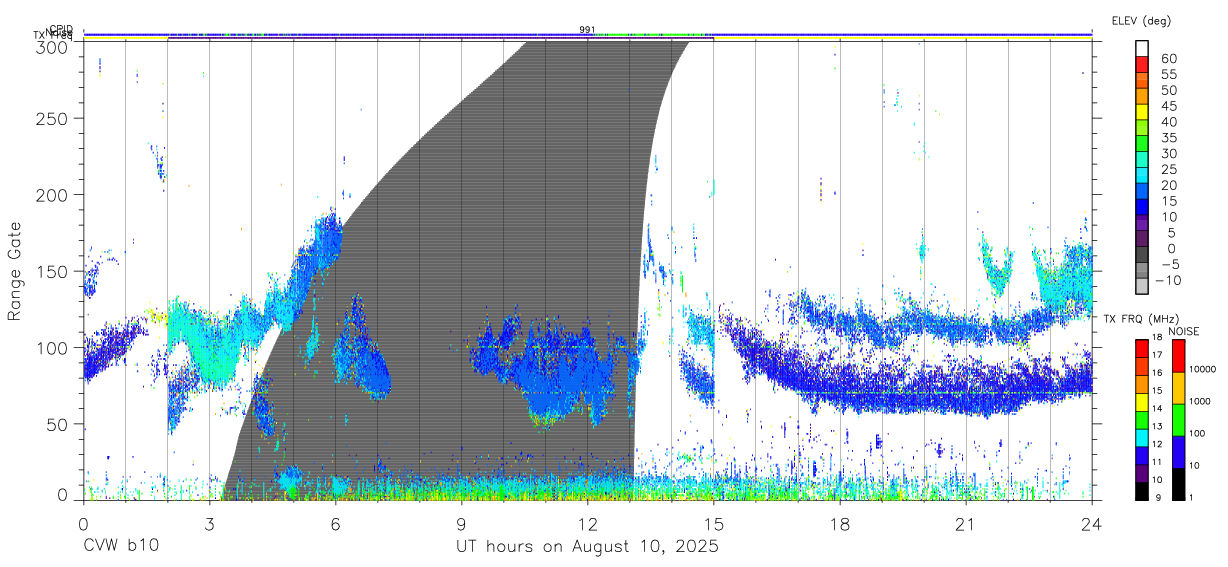Click the 60 label on the elevation scale
The width and height of the screenshot is (1228, 567).
click(x=1169, y=58)
